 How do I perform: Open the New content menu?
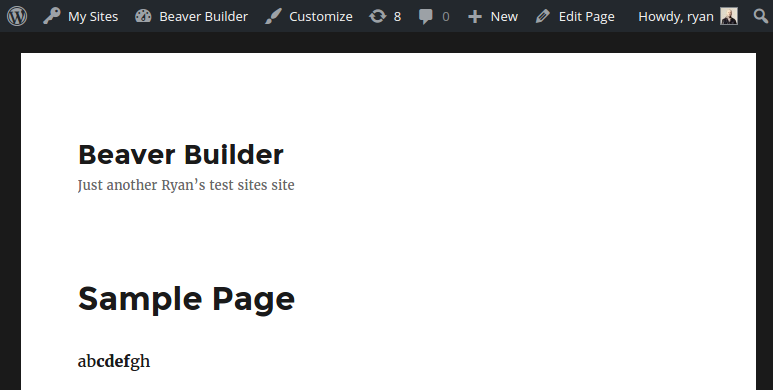[x=504, y=17]
